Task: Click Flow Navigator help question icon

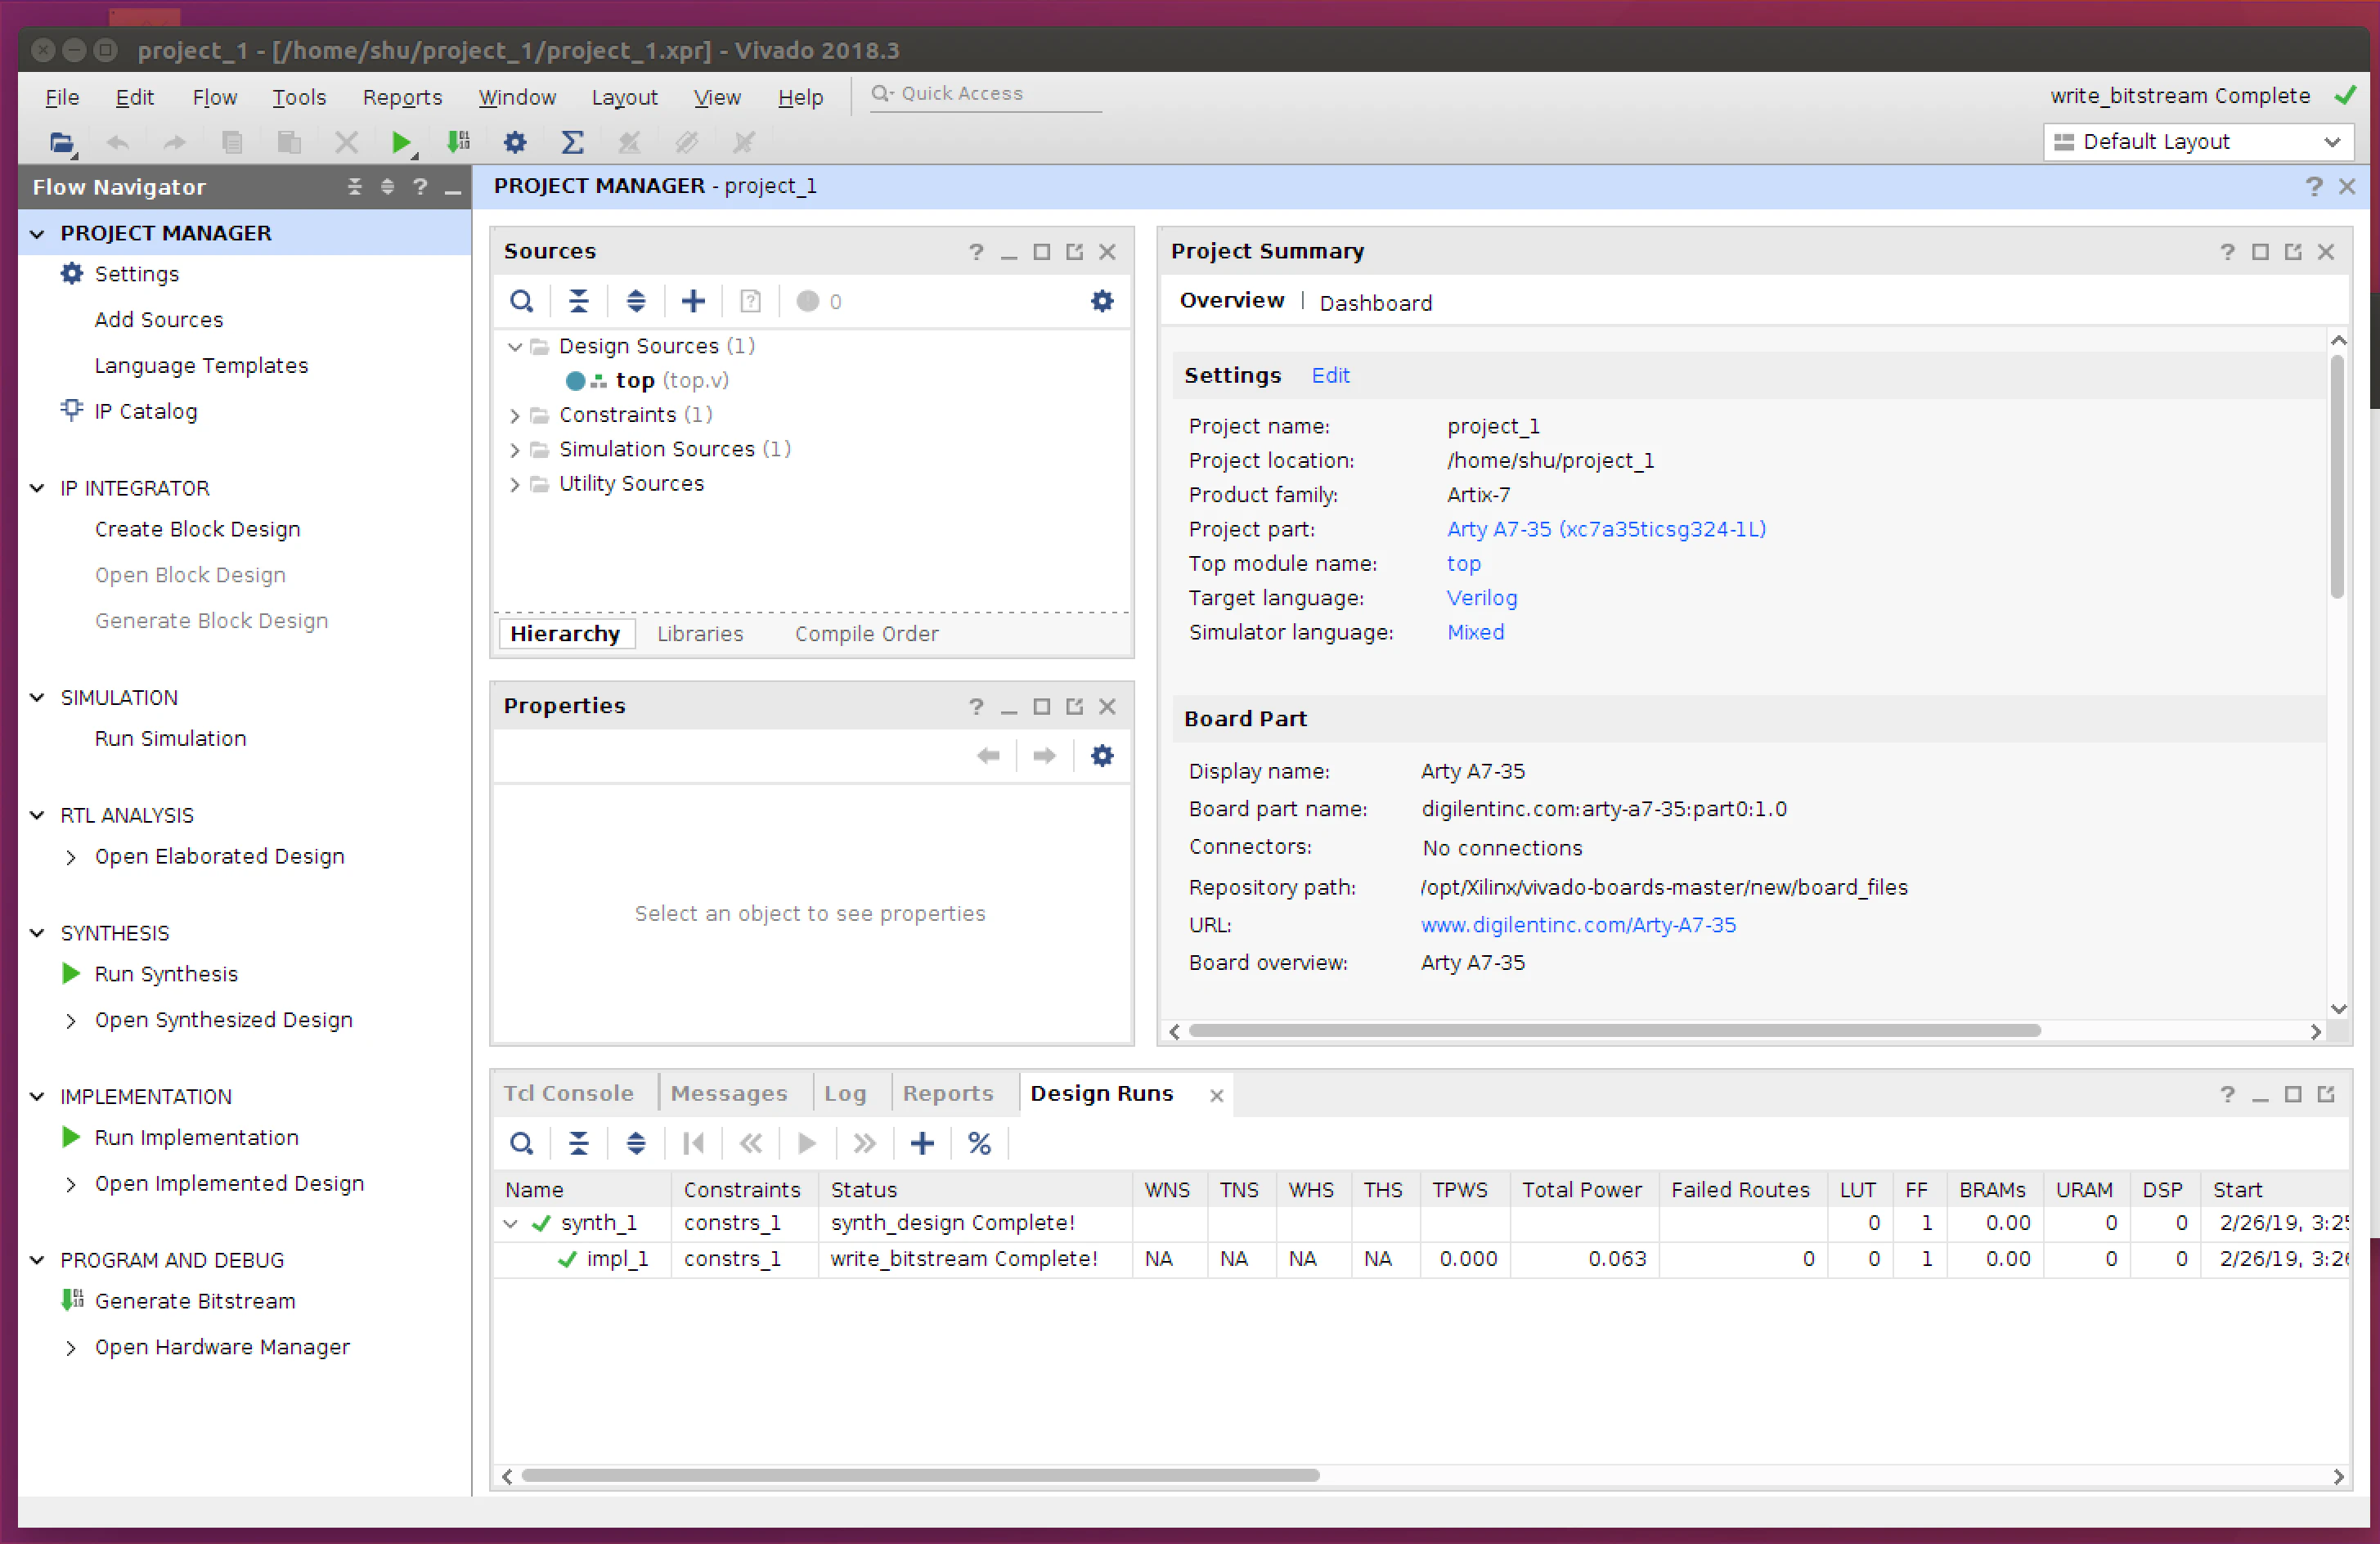Action: tap(420, 187)
